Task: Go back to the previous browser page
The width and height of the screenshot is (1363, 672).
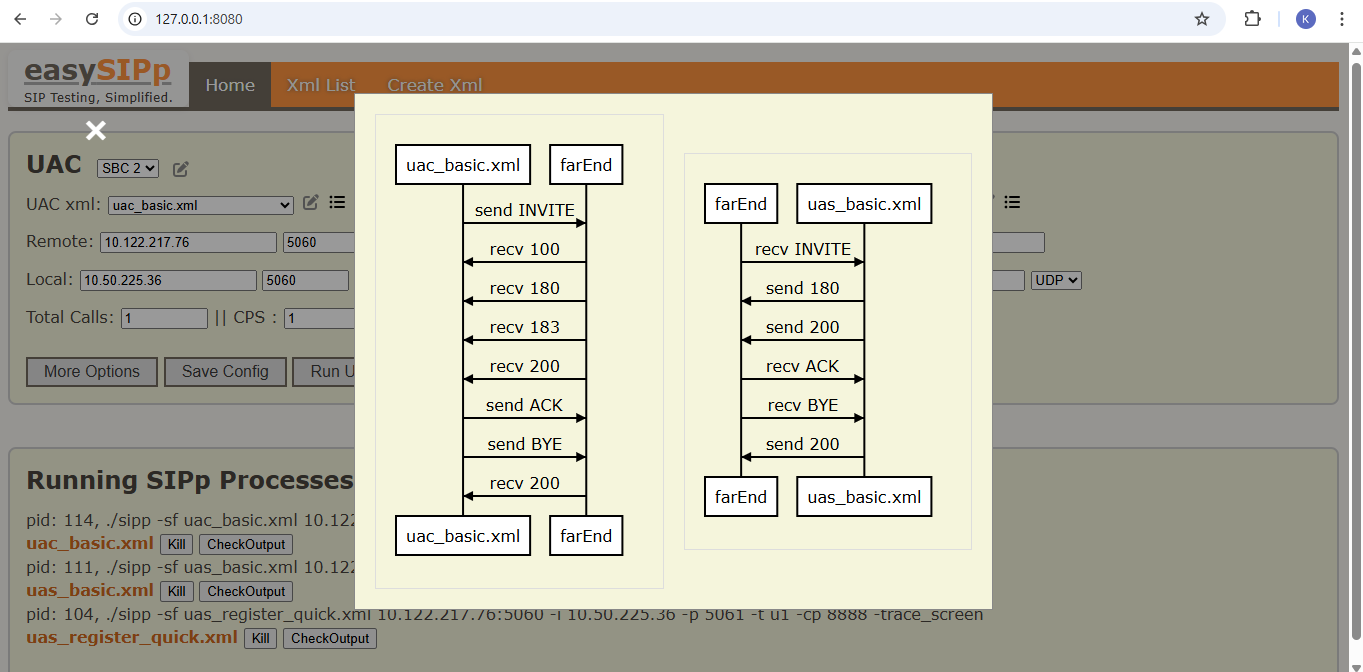Action: [20, 19]
